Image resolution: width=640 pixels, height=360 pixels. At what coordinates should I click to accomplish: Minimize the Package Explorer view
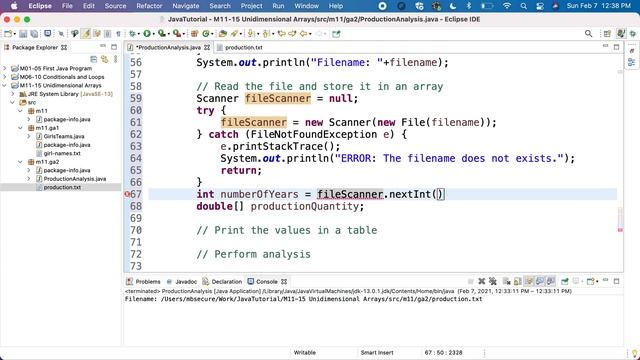[103, 47]
